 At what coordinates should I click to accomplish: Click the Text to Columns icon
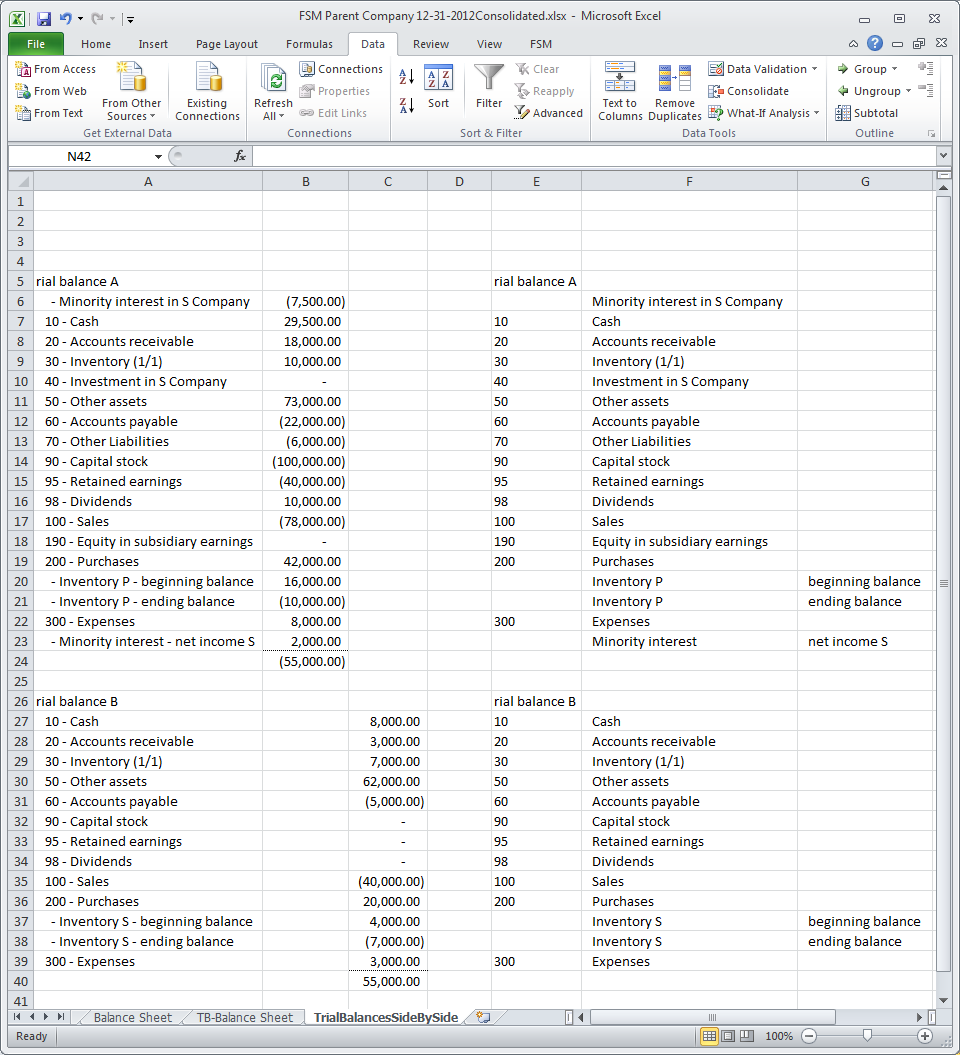point(620,91)
